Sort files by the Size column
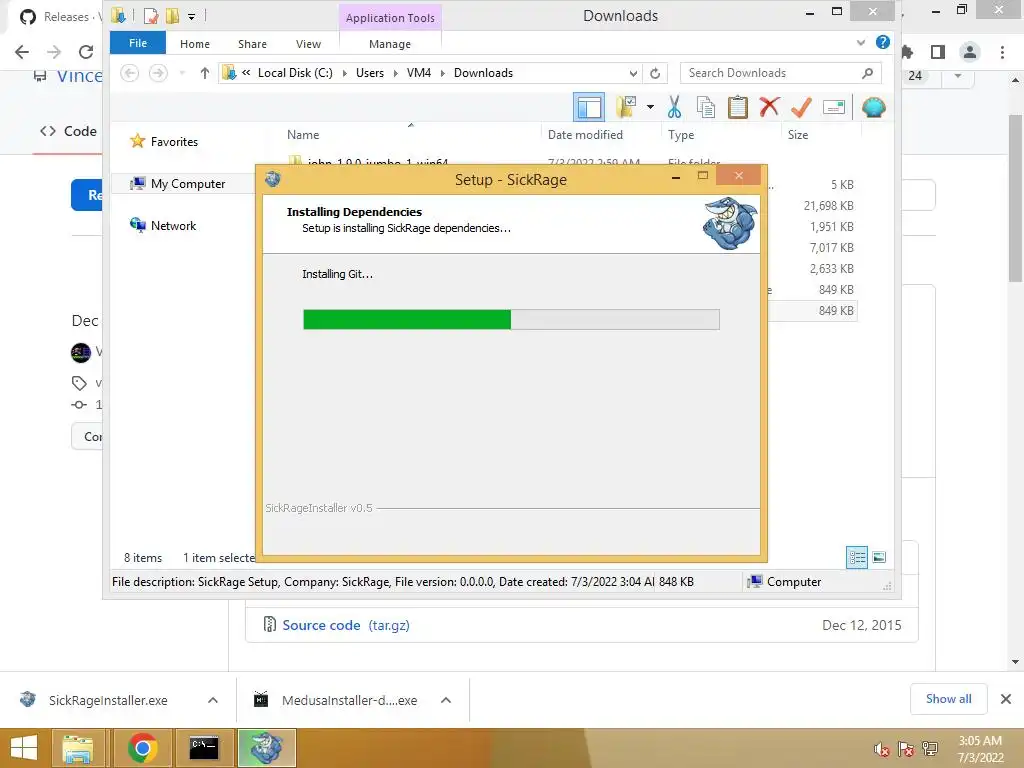The image size is (1024, 768). tap(797, 135)
